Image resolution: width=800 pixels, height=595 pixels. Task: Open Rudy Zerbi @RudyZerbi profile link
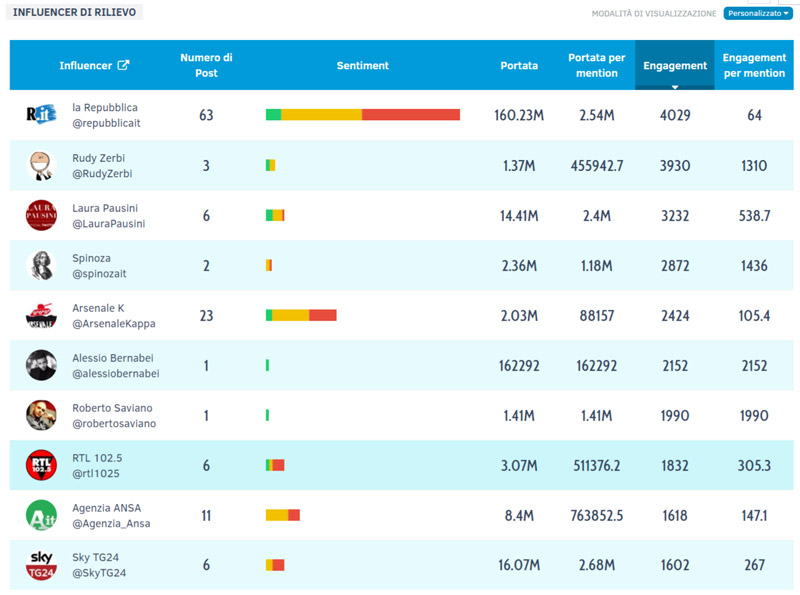click(x=102, y=166)
